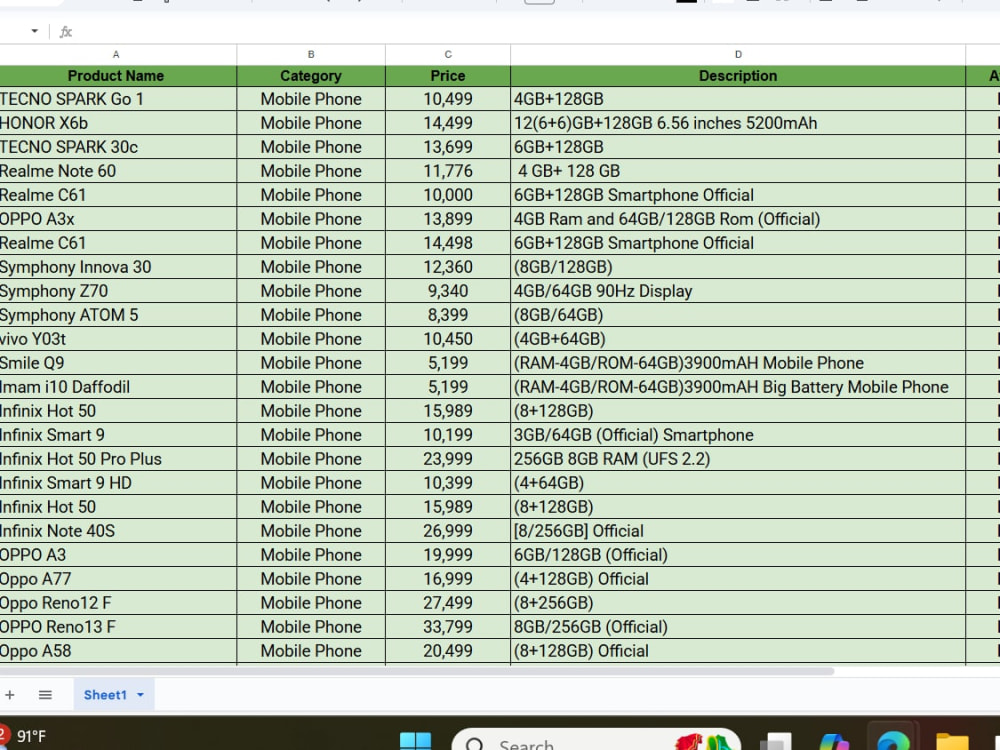This screenshot has width=1000, height=750.
Task: Click the price cell 10,499
Action: (x=448, y=99)
